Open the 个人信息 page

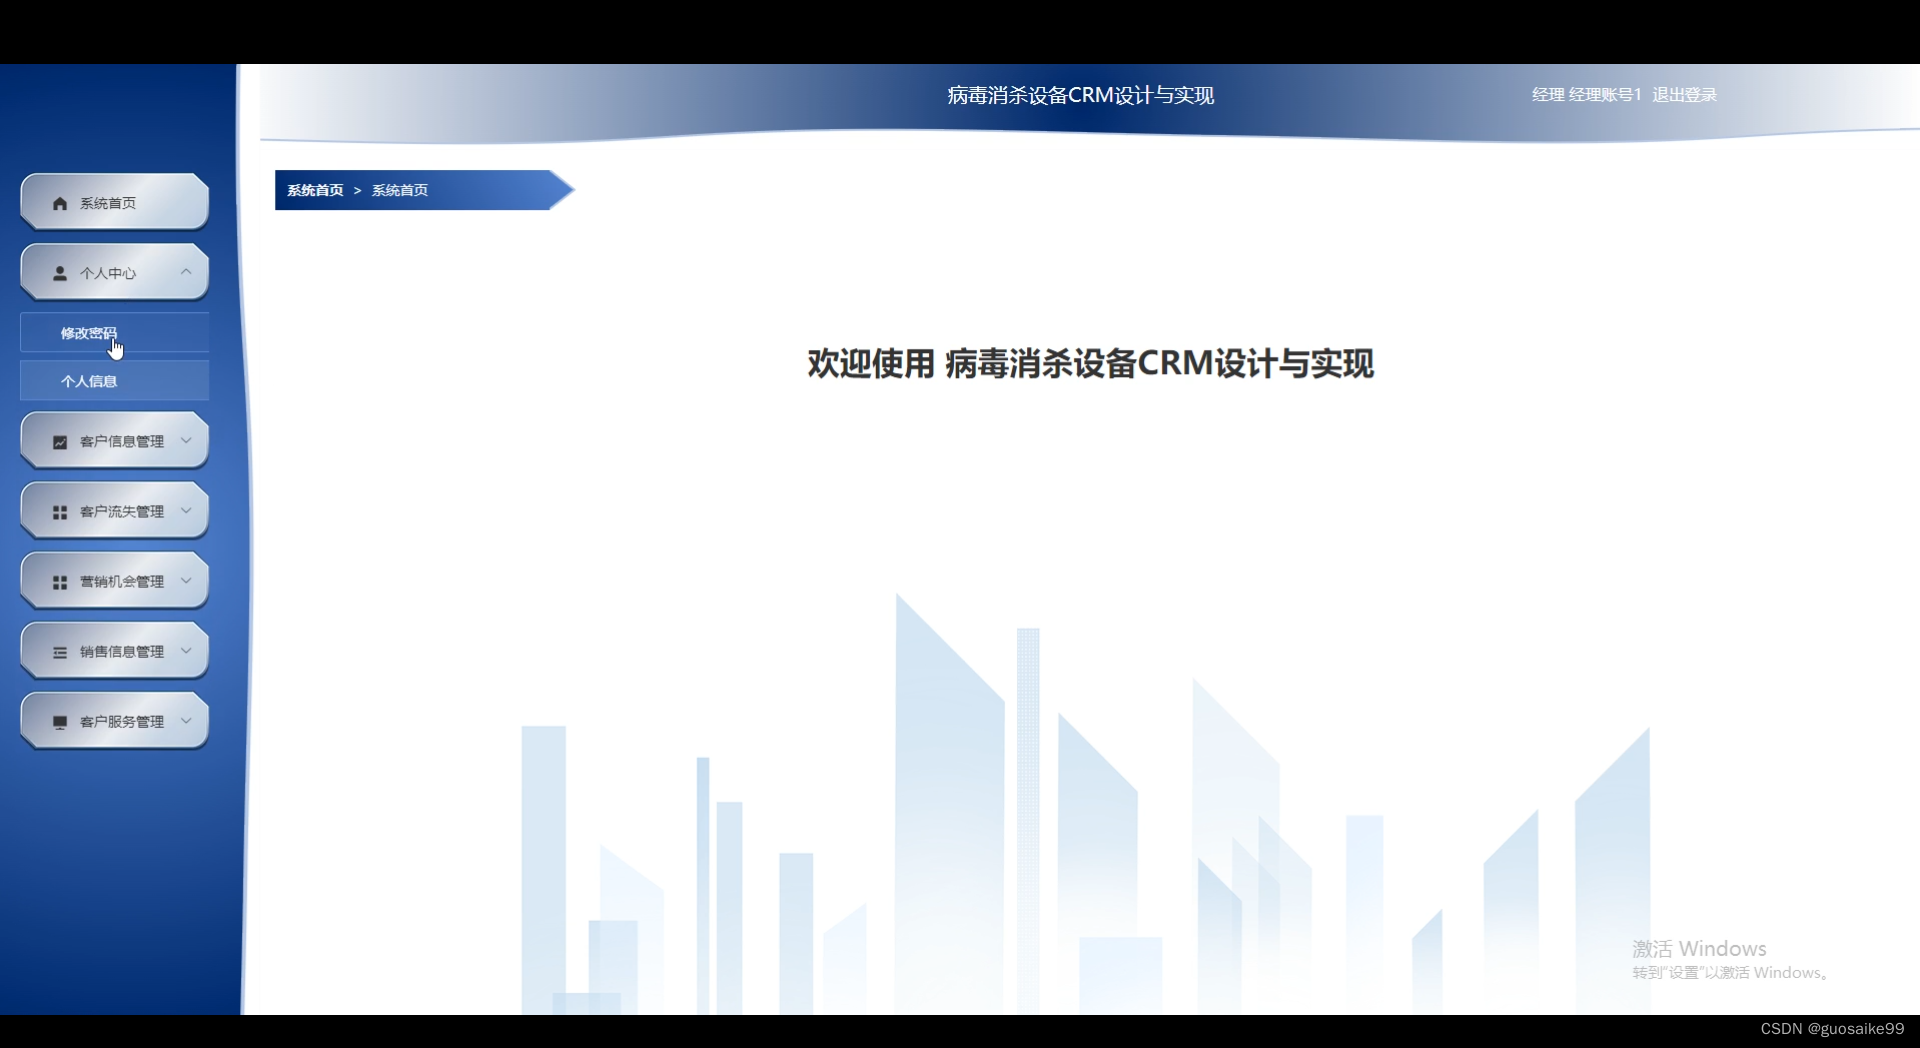(x=88, y=381)
